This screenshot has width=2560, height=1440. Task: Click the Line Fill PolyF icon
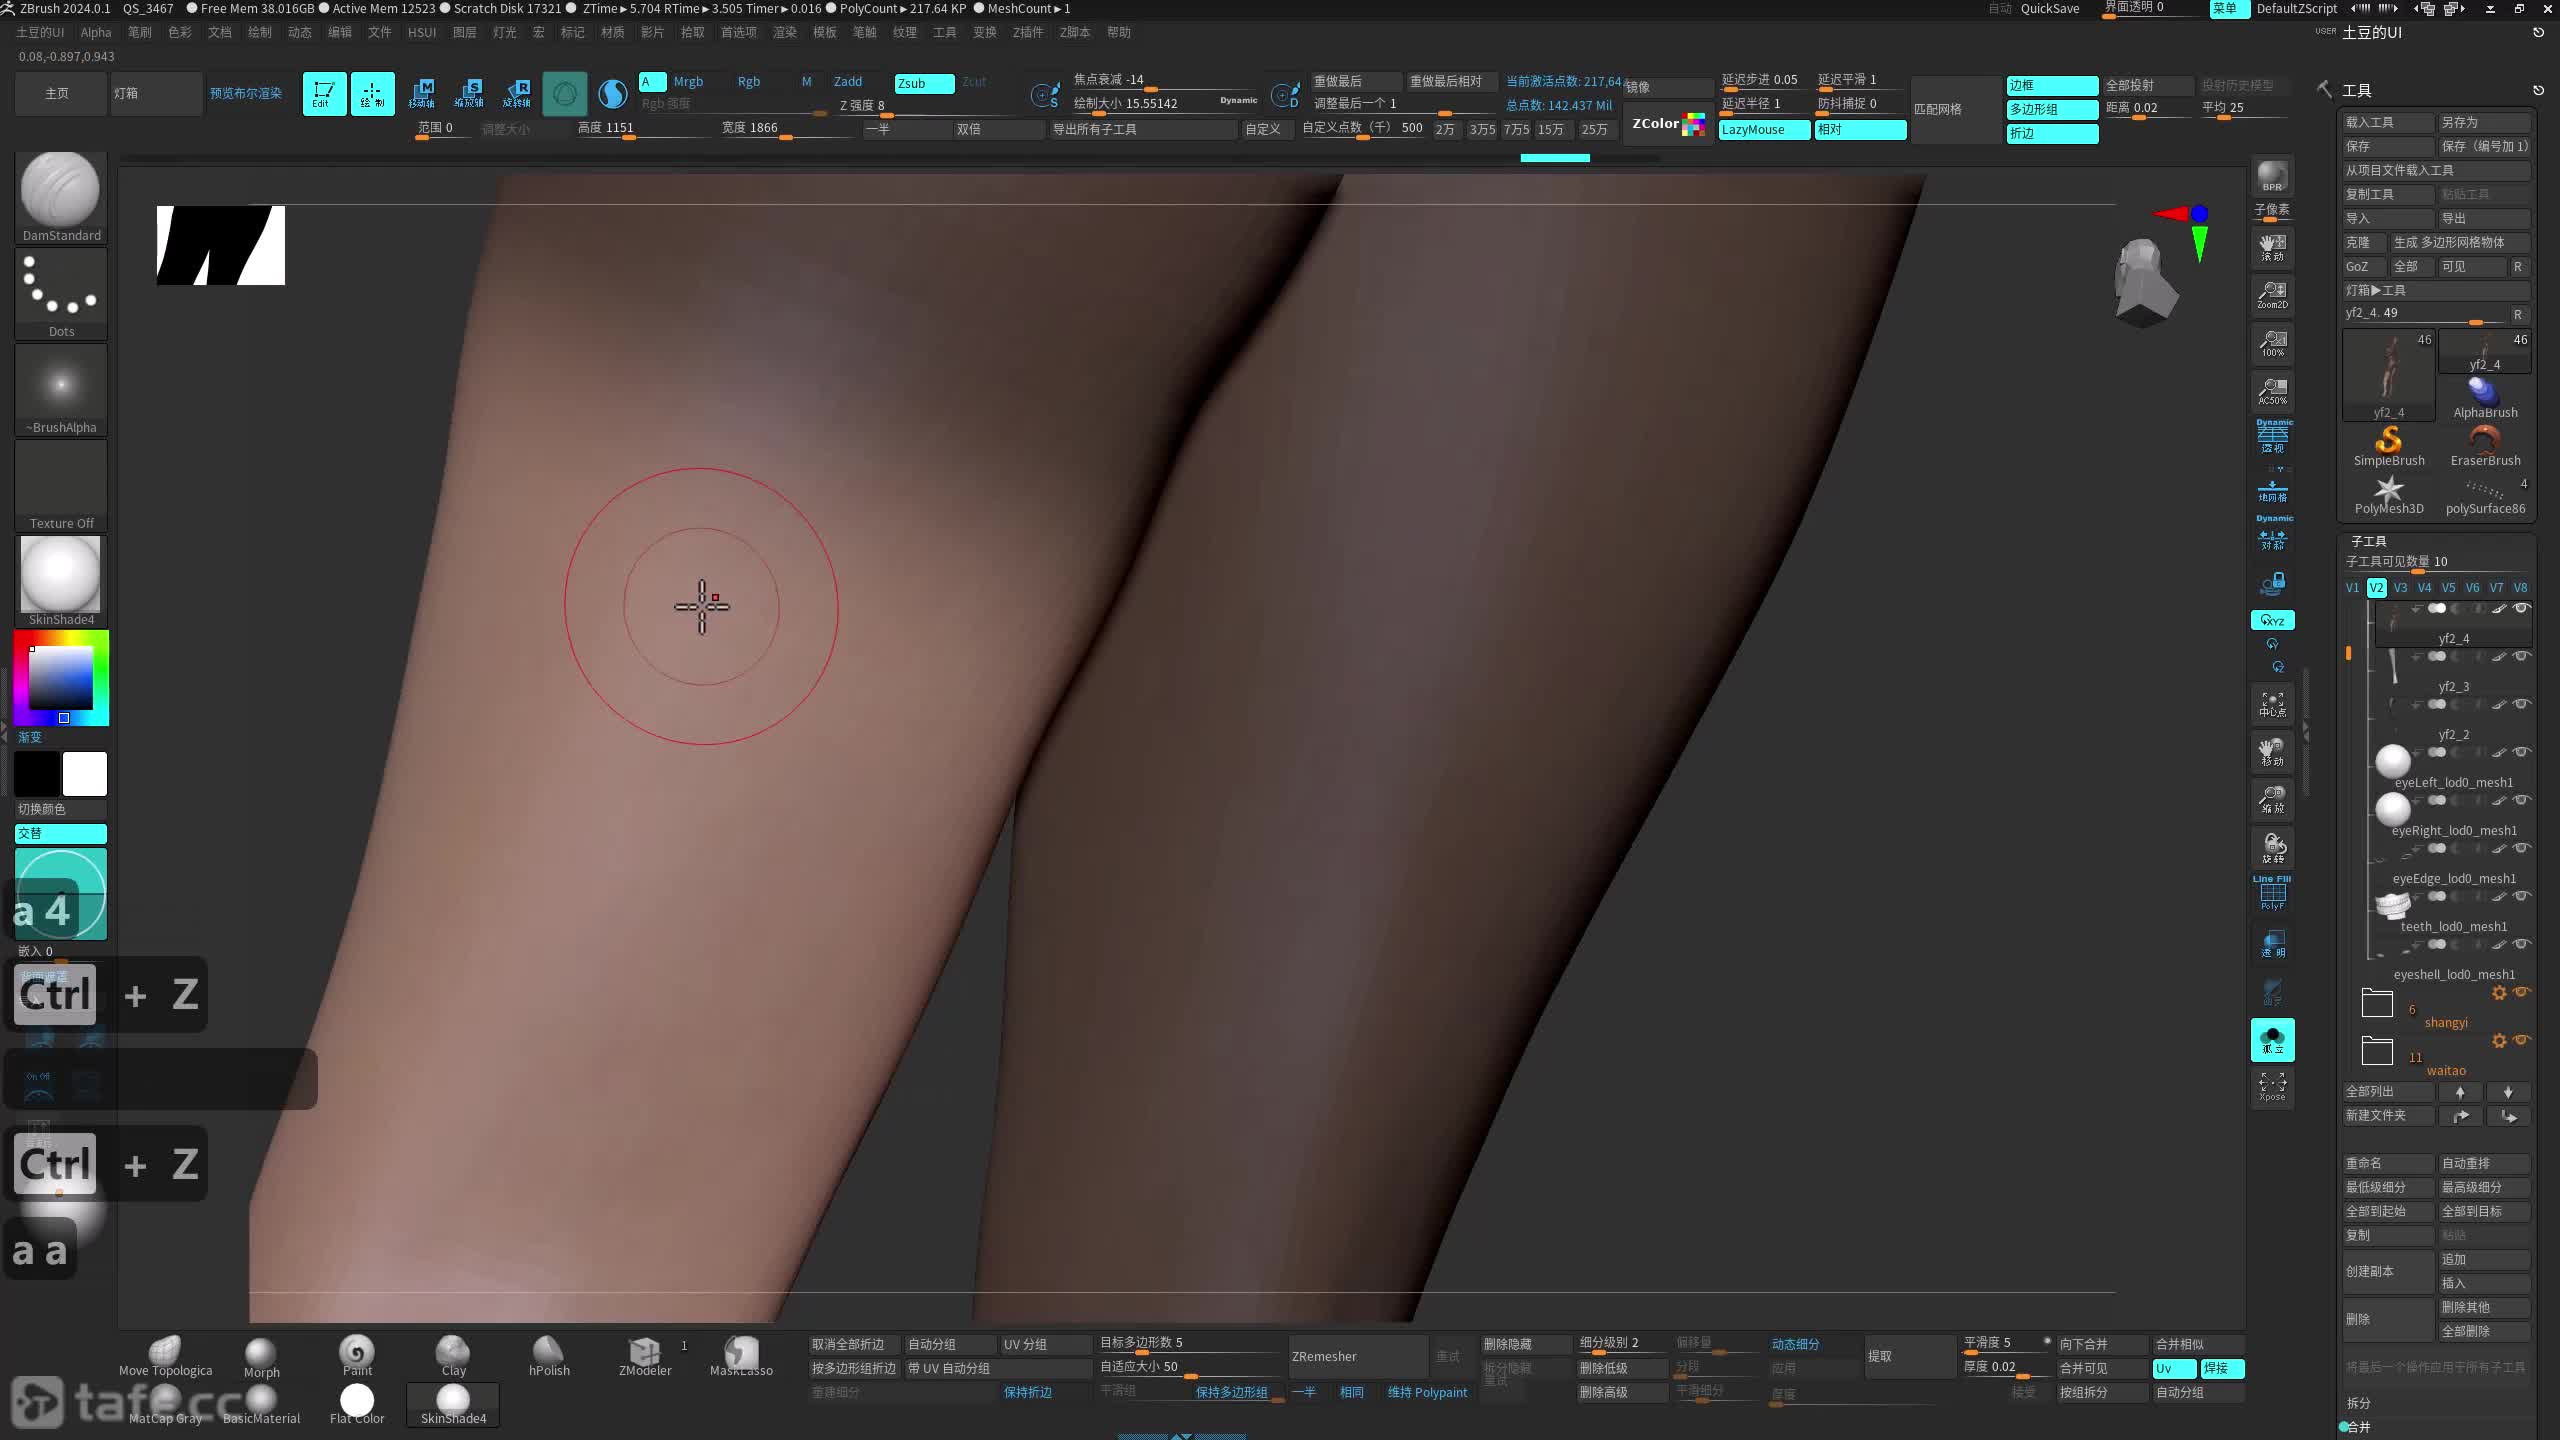point(2272,893)
